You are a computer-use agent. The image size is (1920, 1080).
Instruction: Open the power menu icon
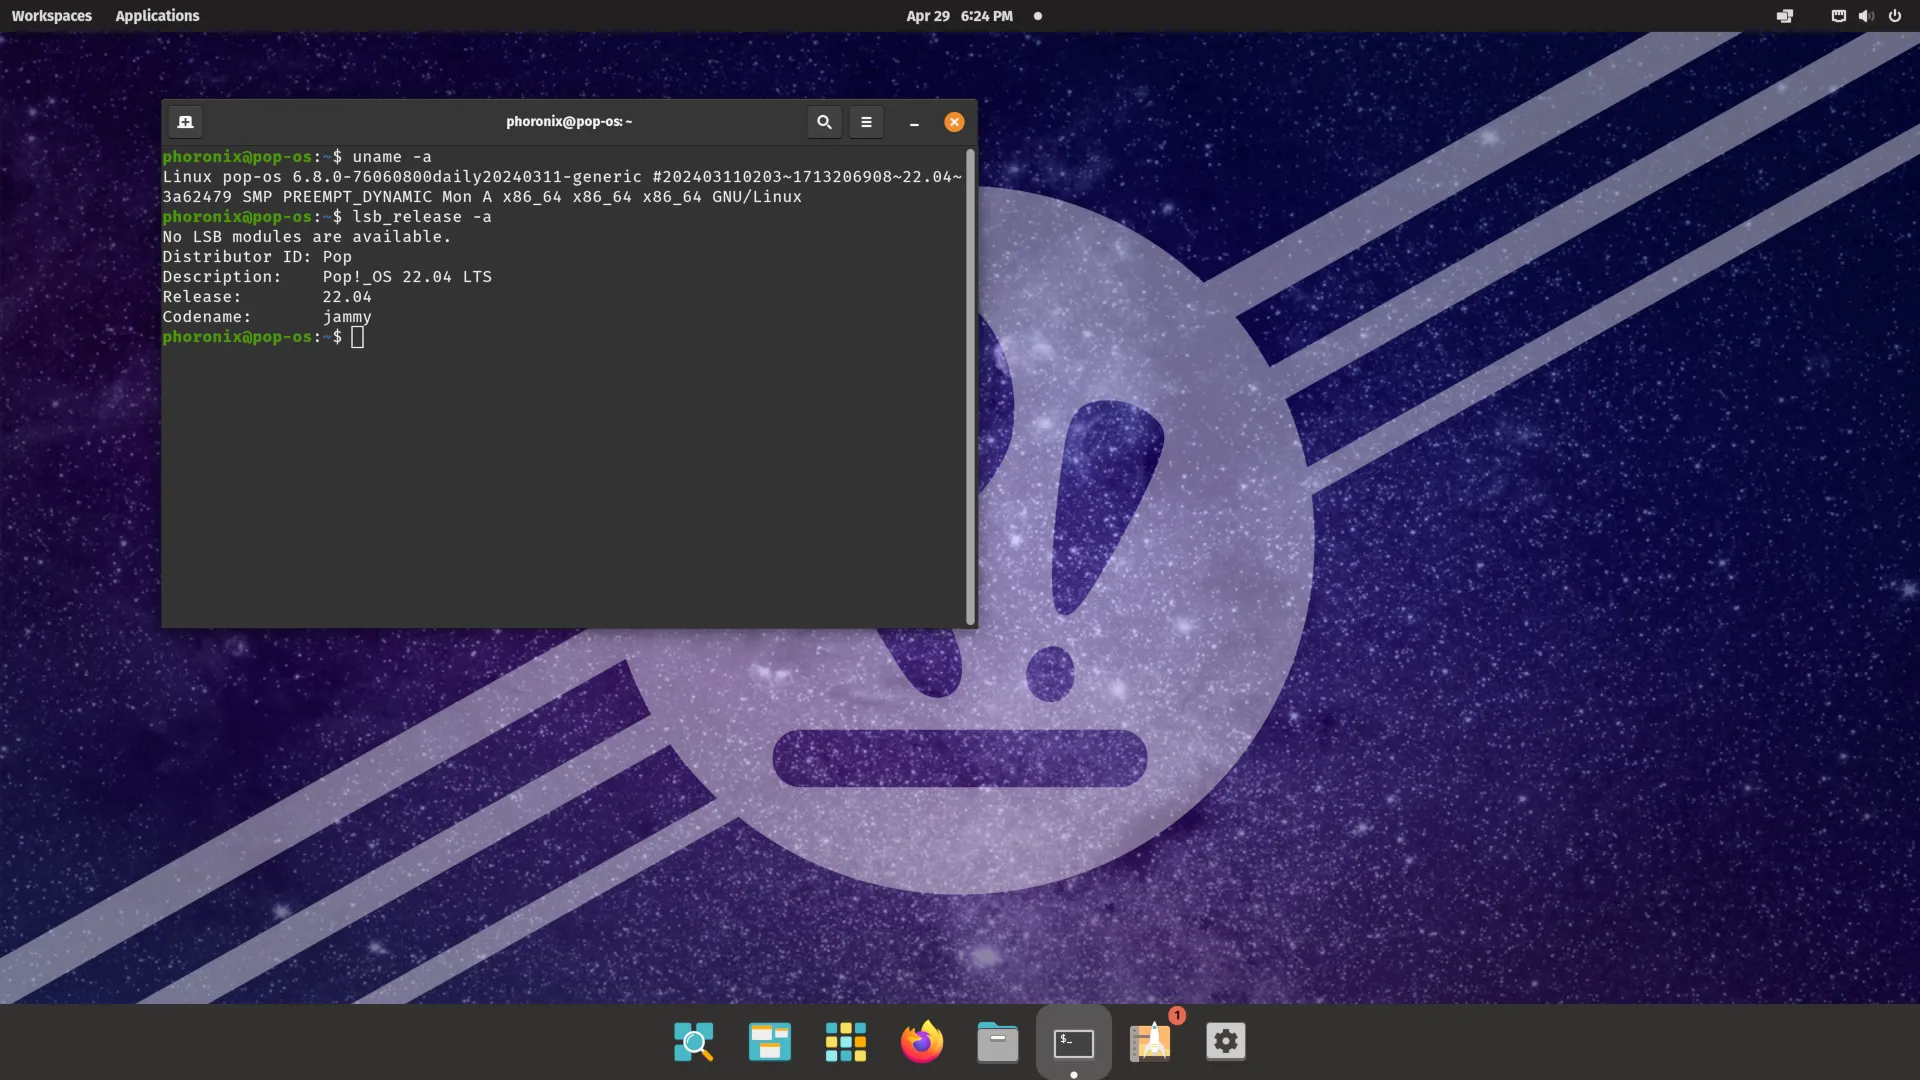click(x=1895, y=16)
